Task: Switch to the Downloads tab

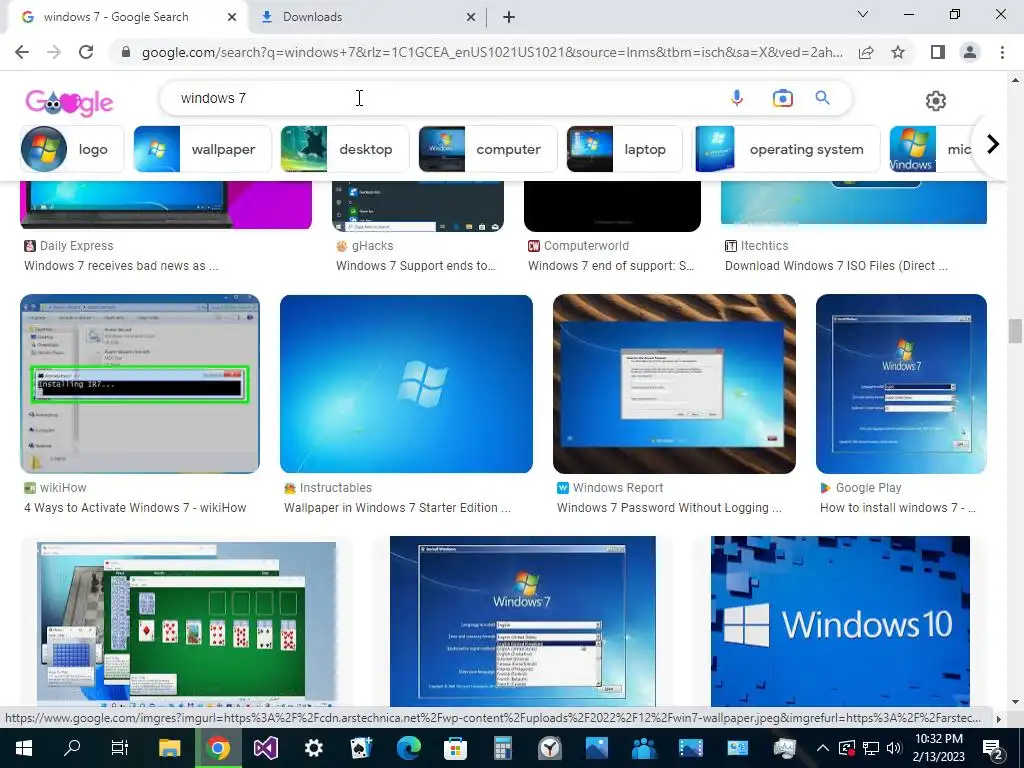Action: [x=366, y=17]
